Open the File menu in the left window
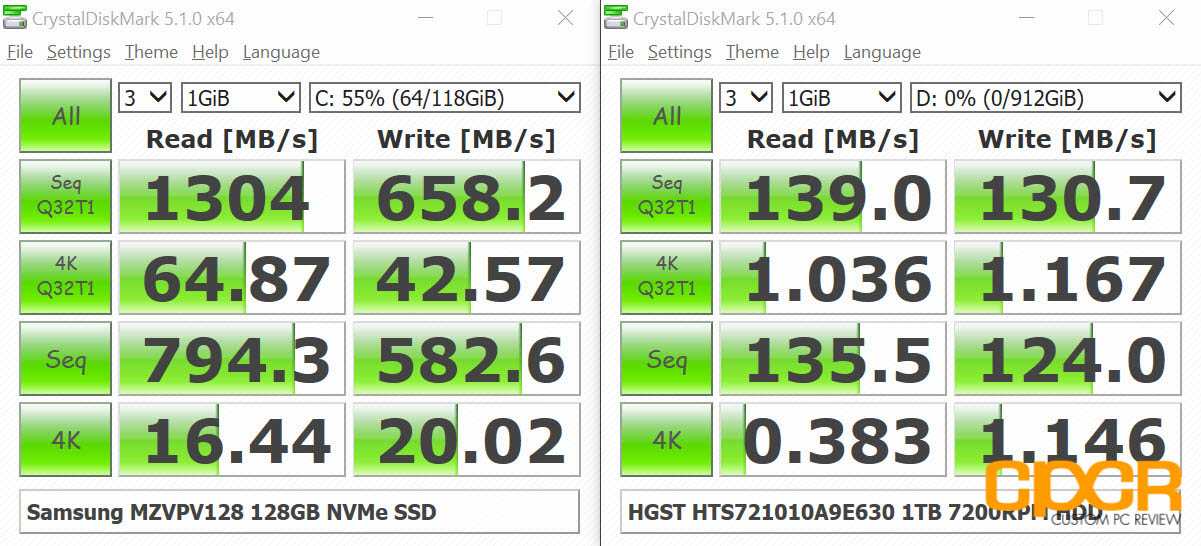1201x546 pixels. 19,52
